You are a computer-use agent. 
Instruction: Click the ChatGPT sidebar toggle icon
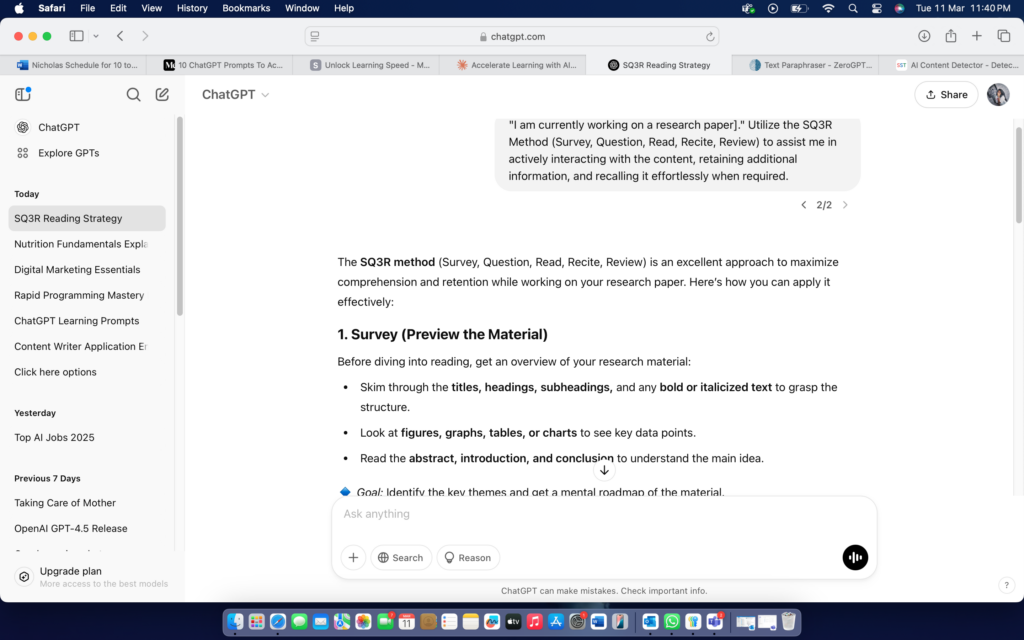(x=23, y=95)
